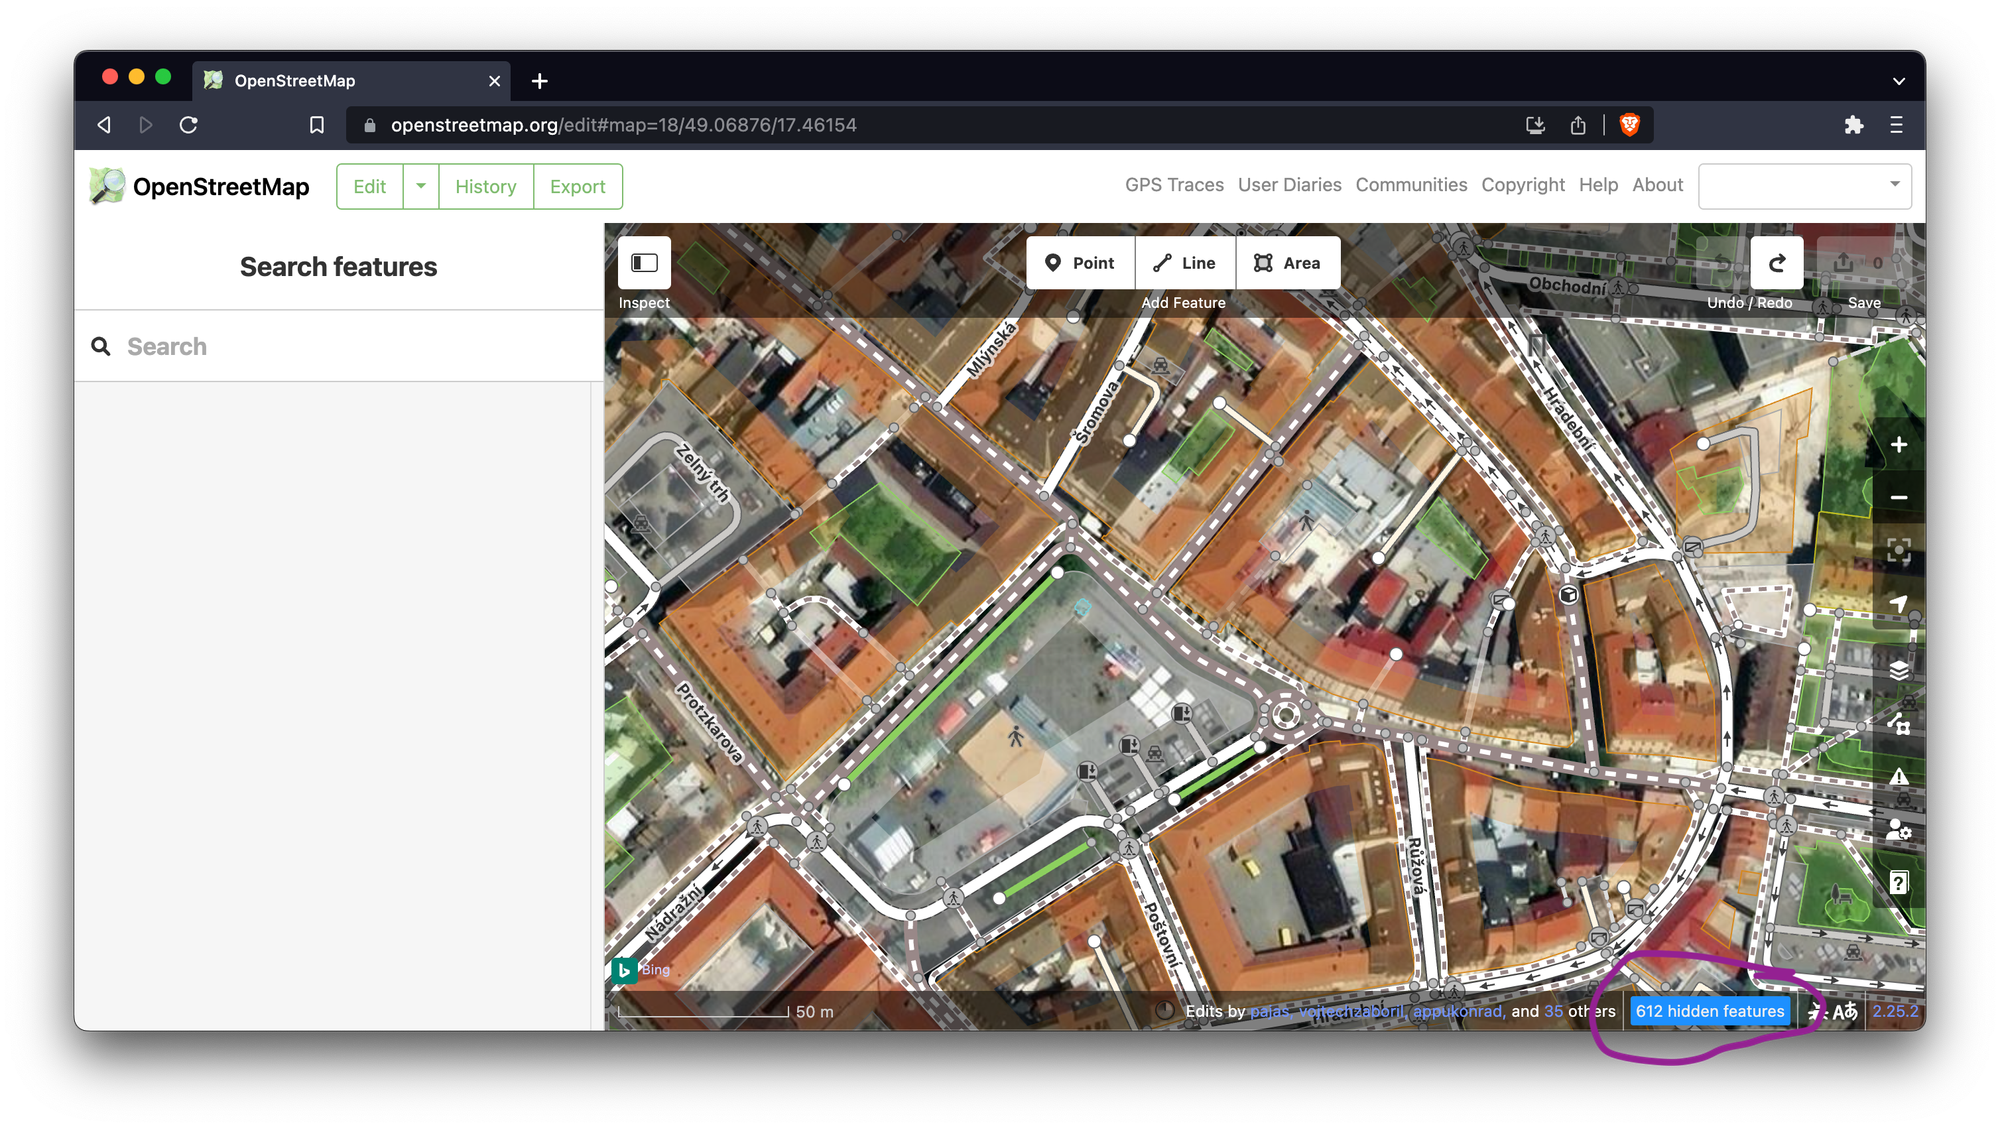Image resolution: width=2000 pixels, height=1129 pixels.
Task: Click the translation Aあ icon
Action: point(1845,1012)
